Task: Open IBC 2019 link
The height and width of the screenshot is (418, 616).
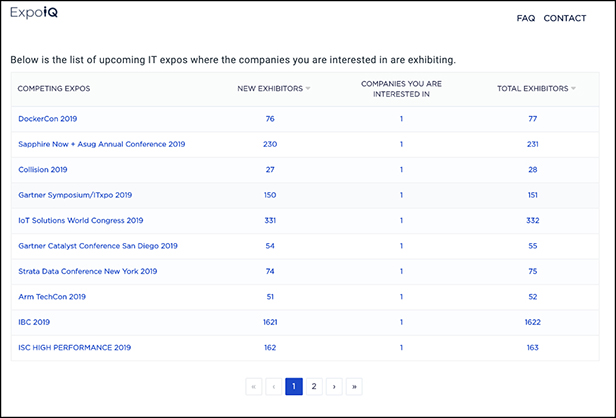Action: point(34,322)
